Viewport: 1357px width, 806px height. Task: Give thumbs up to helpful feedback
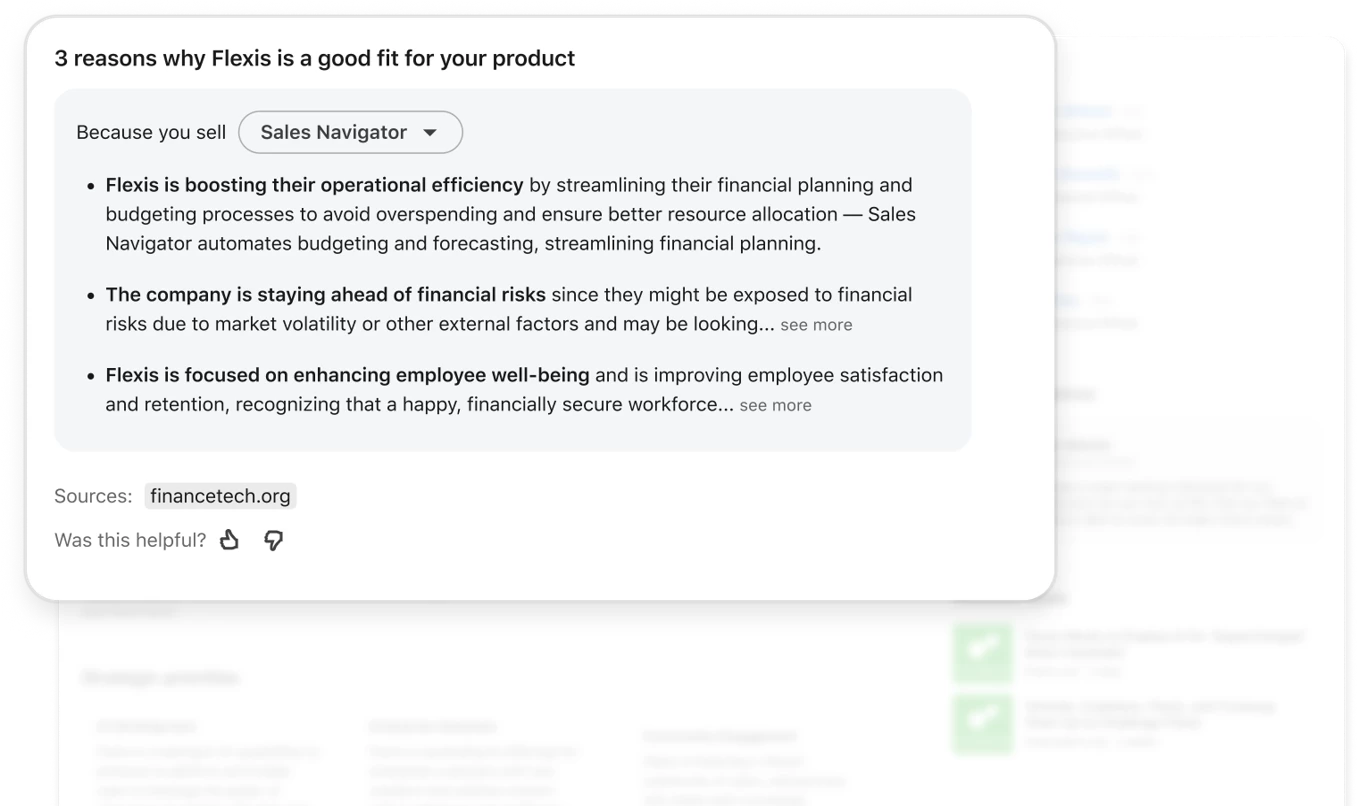229,540
